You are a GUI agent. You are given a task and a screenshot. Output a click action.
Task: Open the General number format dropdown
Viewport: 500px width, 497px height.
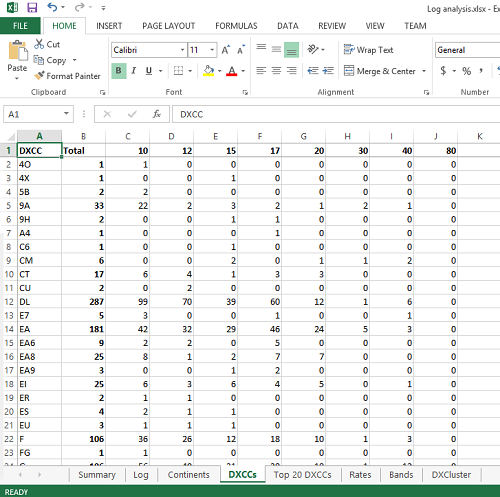[467, 50]
